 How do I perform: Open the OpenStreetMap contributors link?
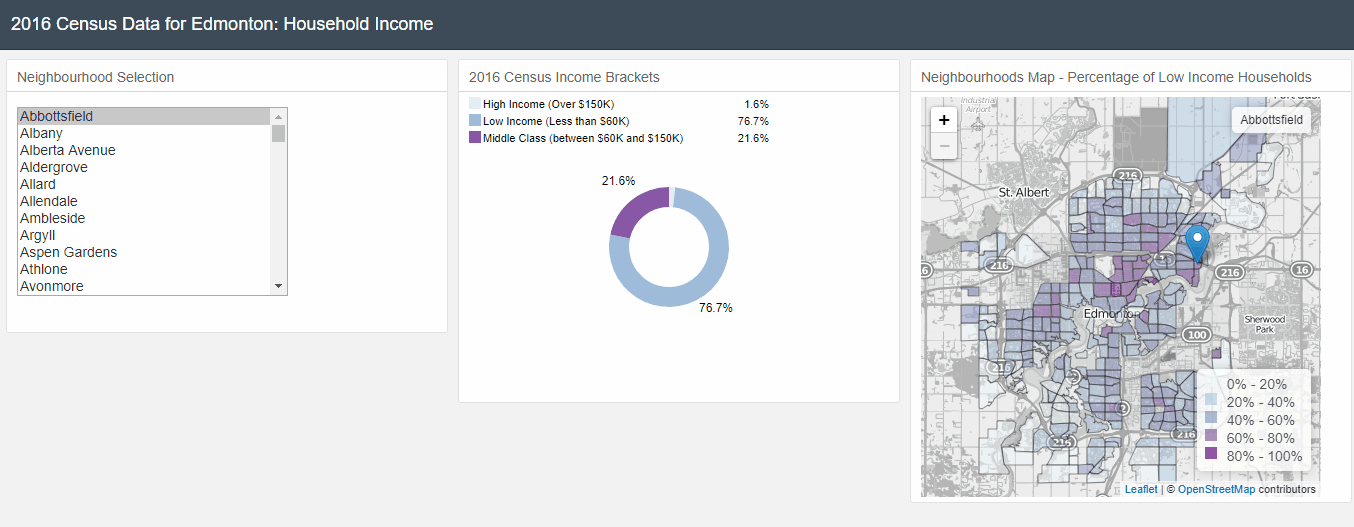(1215, 489)
